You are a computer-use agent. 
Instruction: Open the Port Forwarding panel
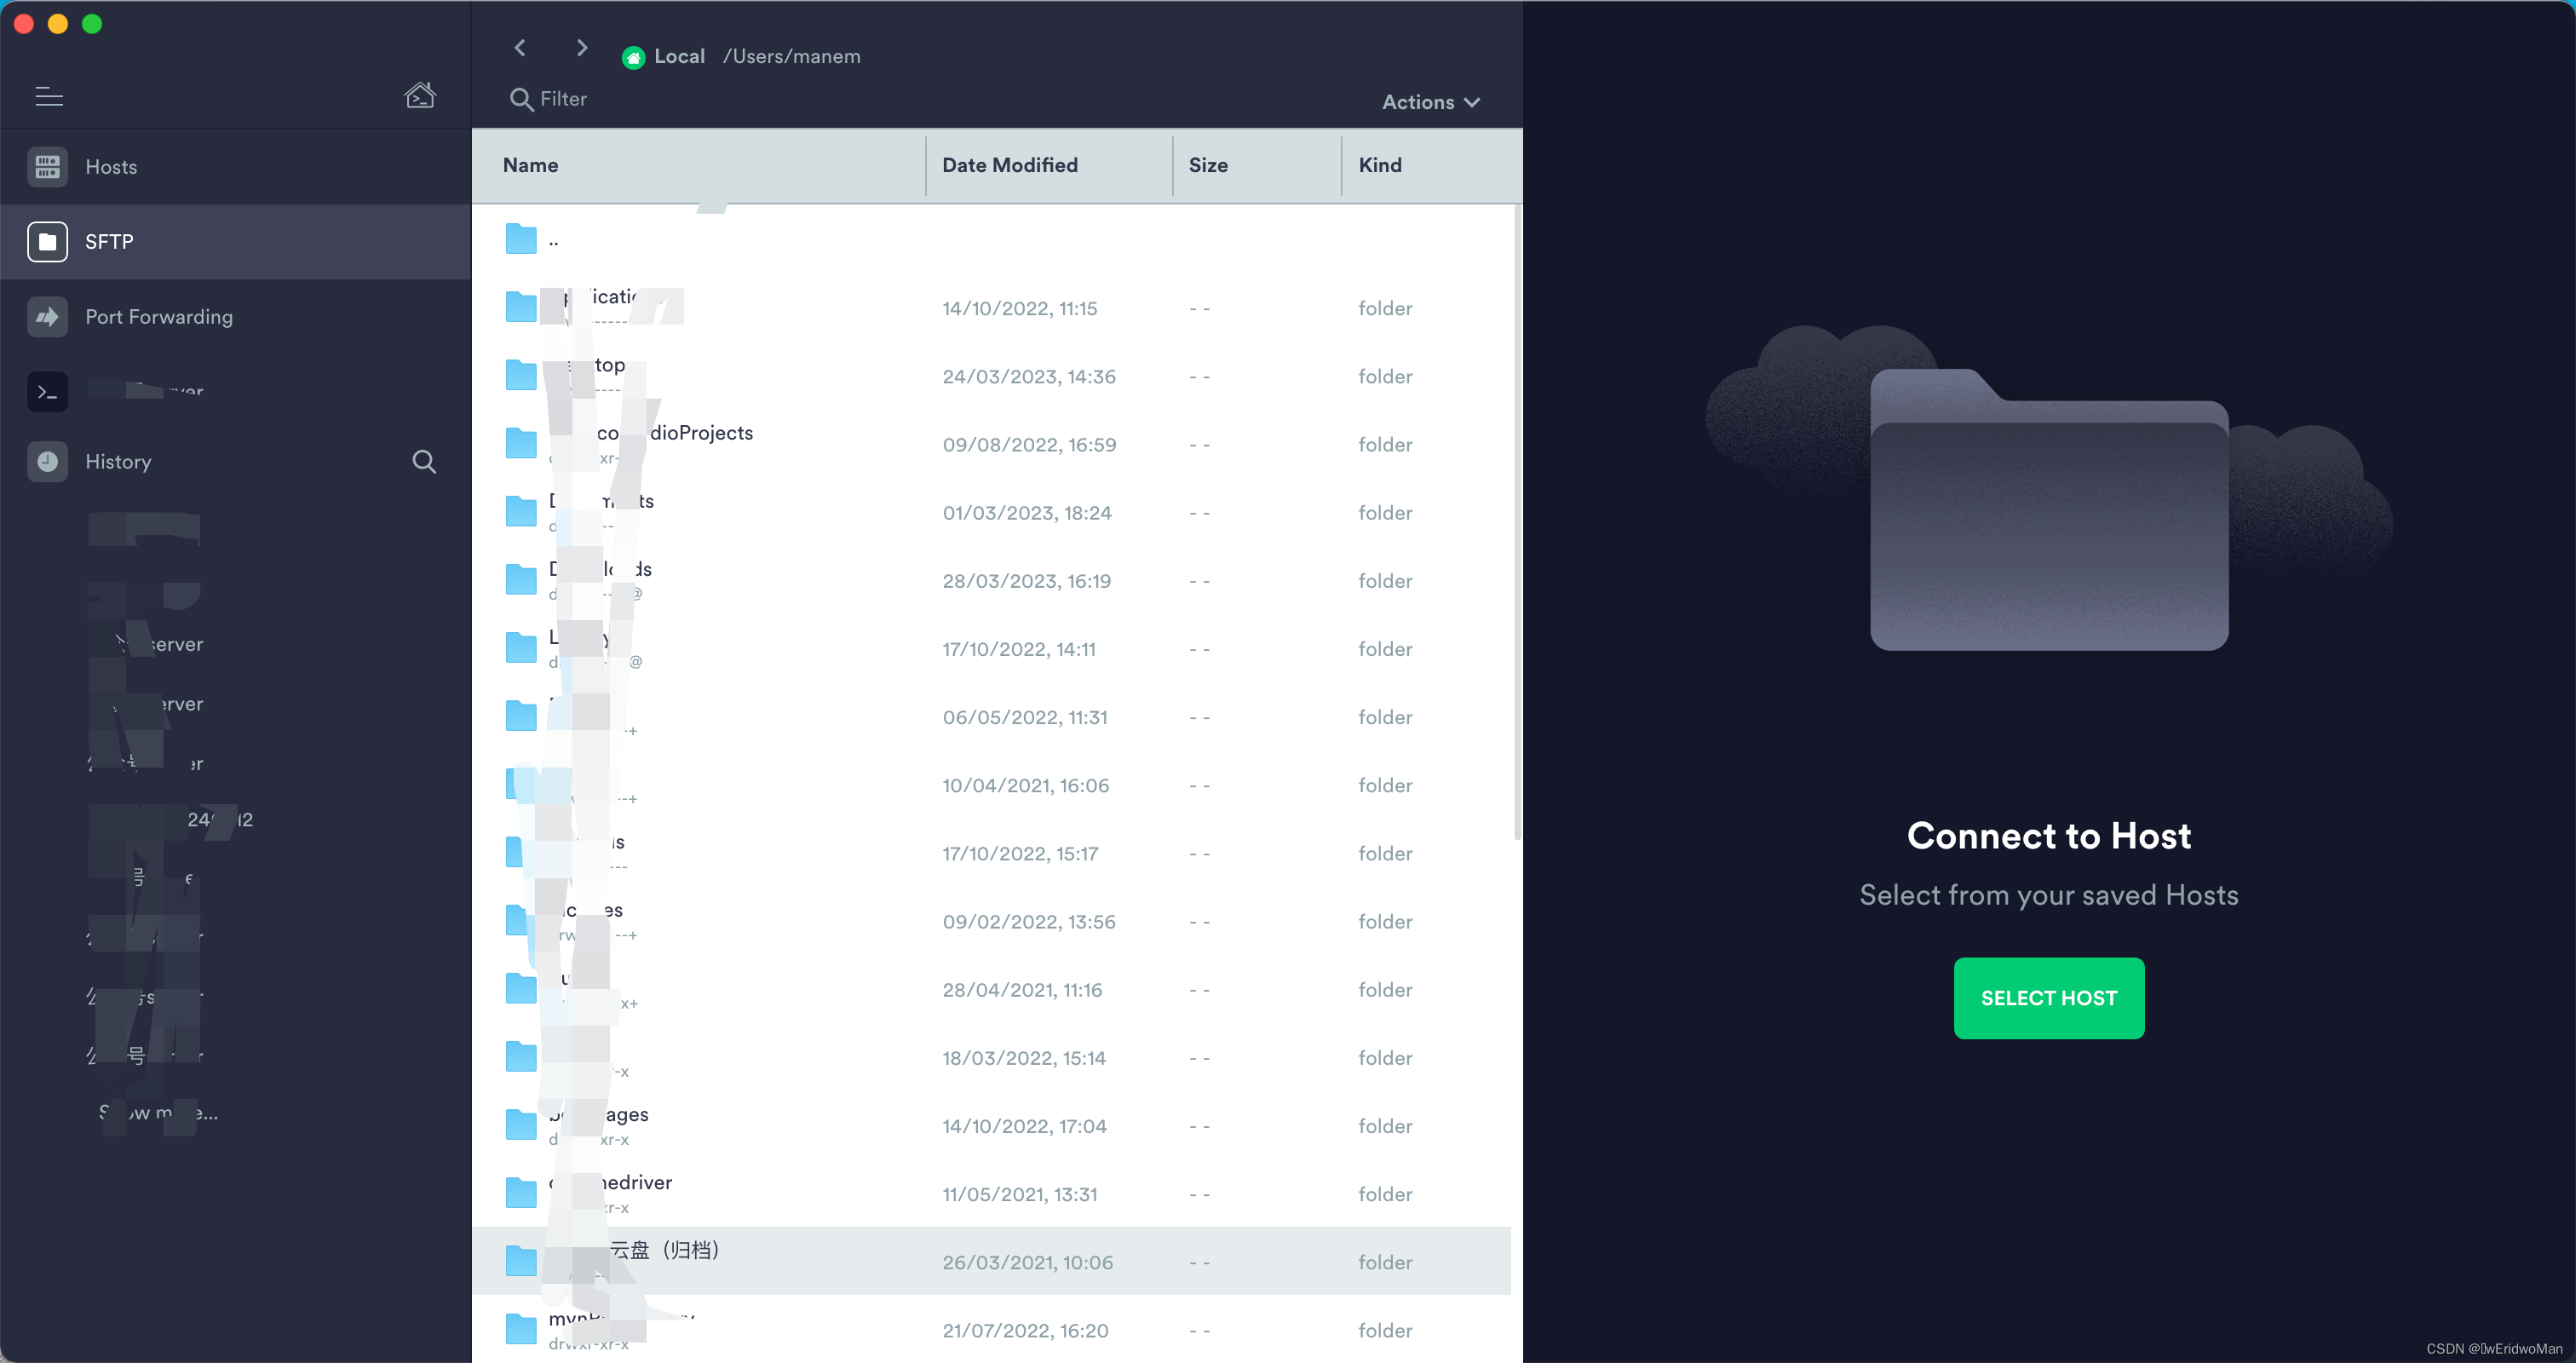point(160,316)
